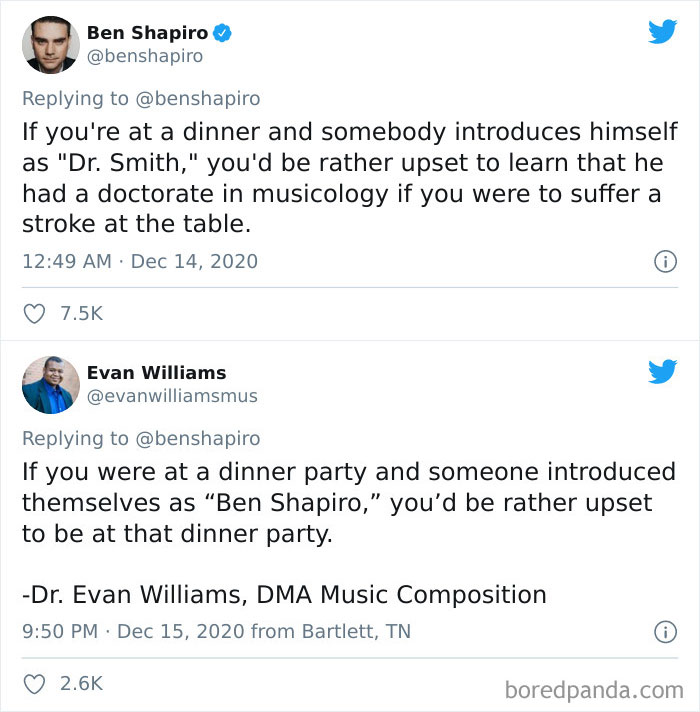Click the 2.6K like count

point(82,684)
